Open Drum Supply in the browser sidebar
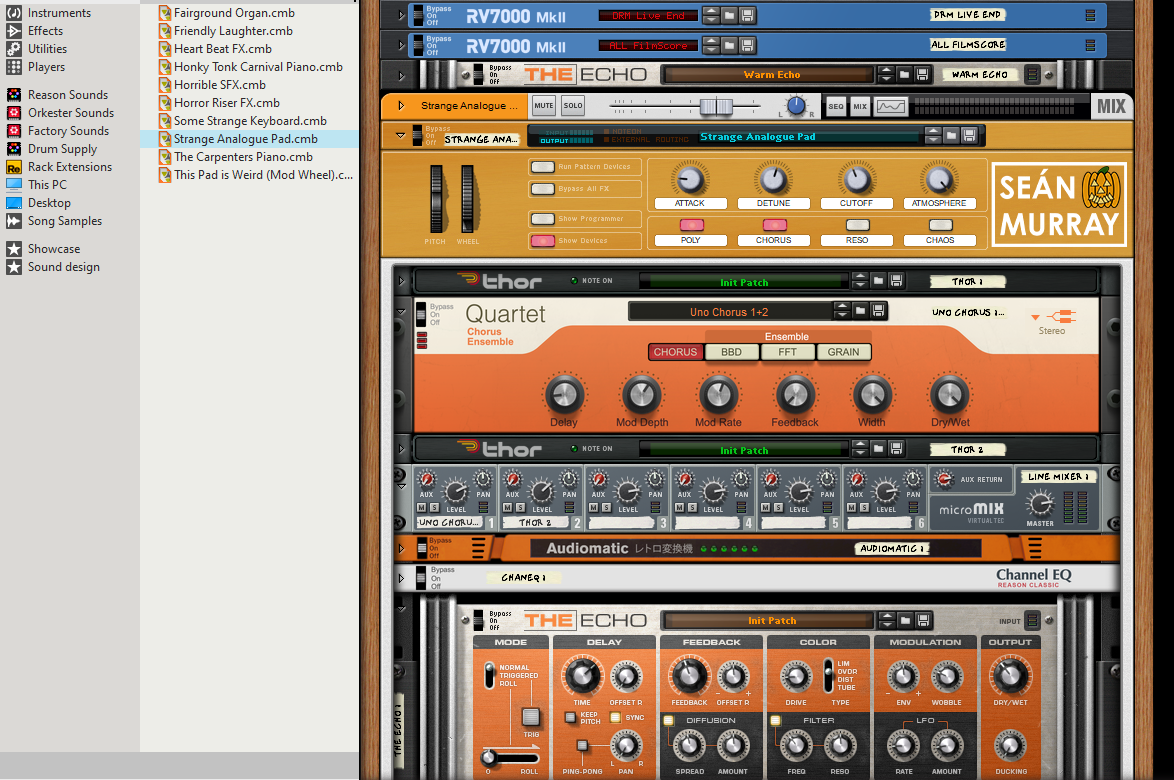Screen dimensions: 1174x780 pyautogui.click(x=62, y=149)
